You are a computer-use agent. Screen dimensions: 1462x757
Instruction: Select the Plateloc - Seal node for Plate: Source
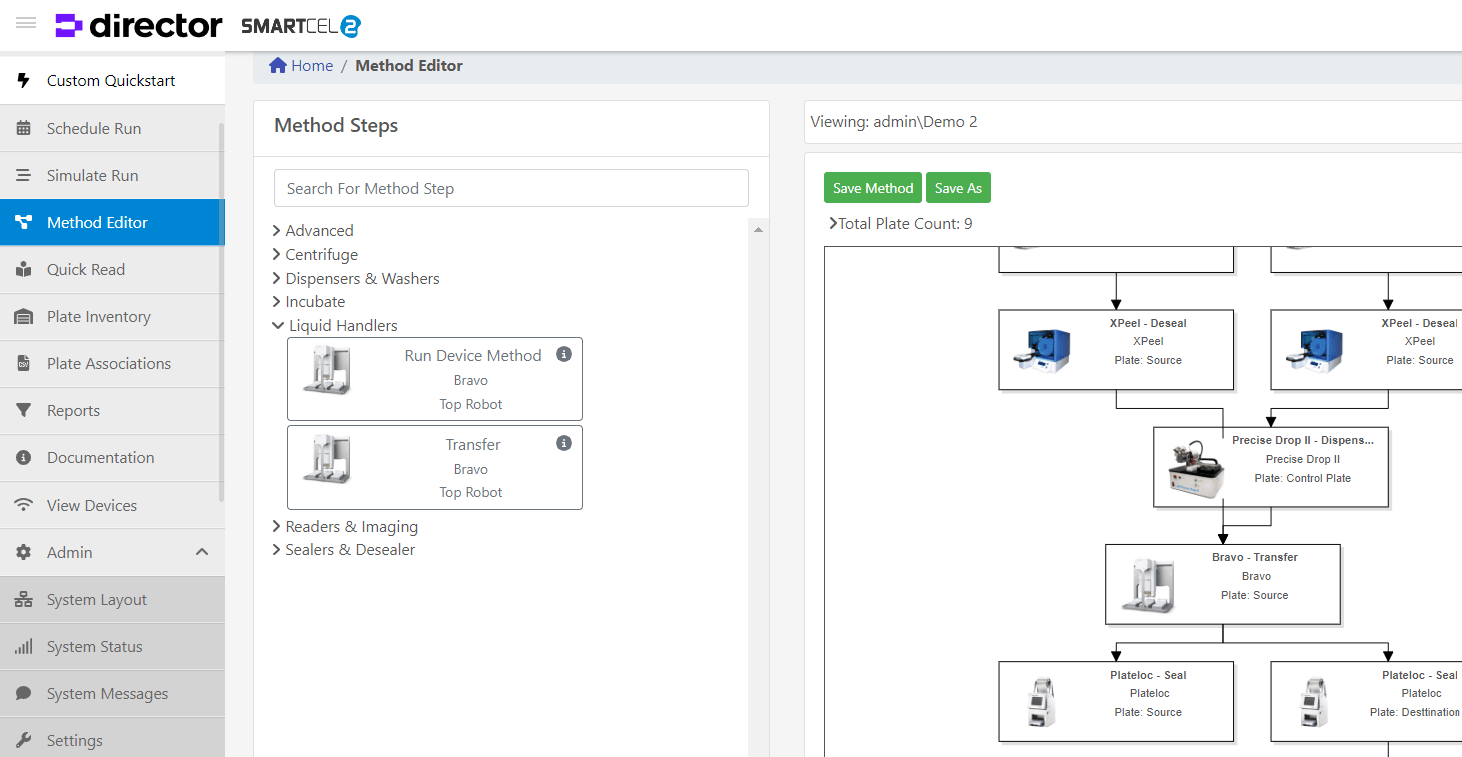click(x=1116, y=701)
